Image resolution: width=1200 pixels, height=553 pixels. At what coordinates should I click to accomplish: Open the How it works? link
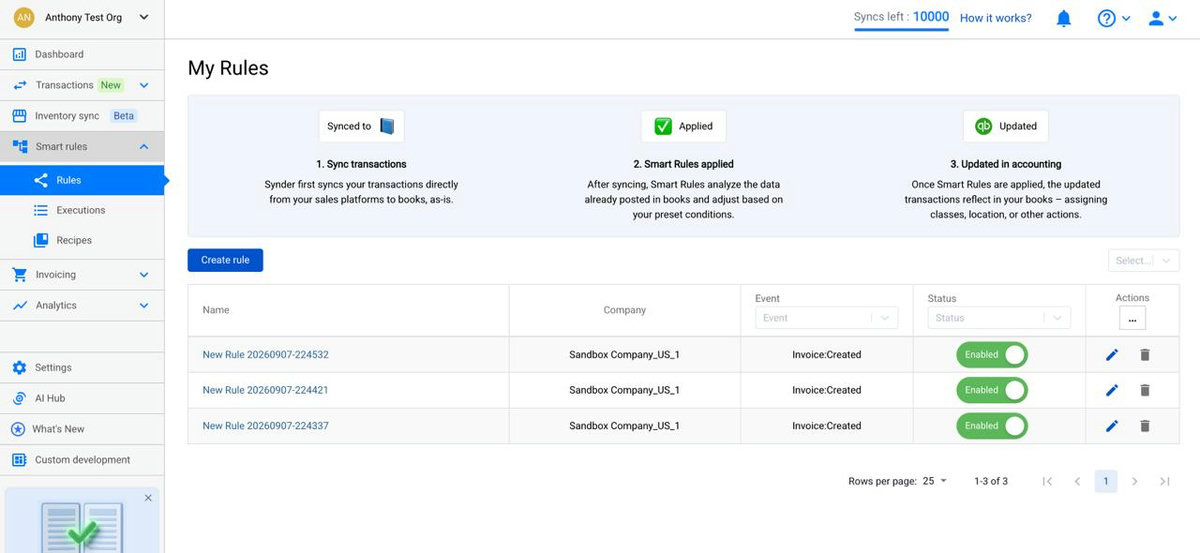tap(996, 18)
